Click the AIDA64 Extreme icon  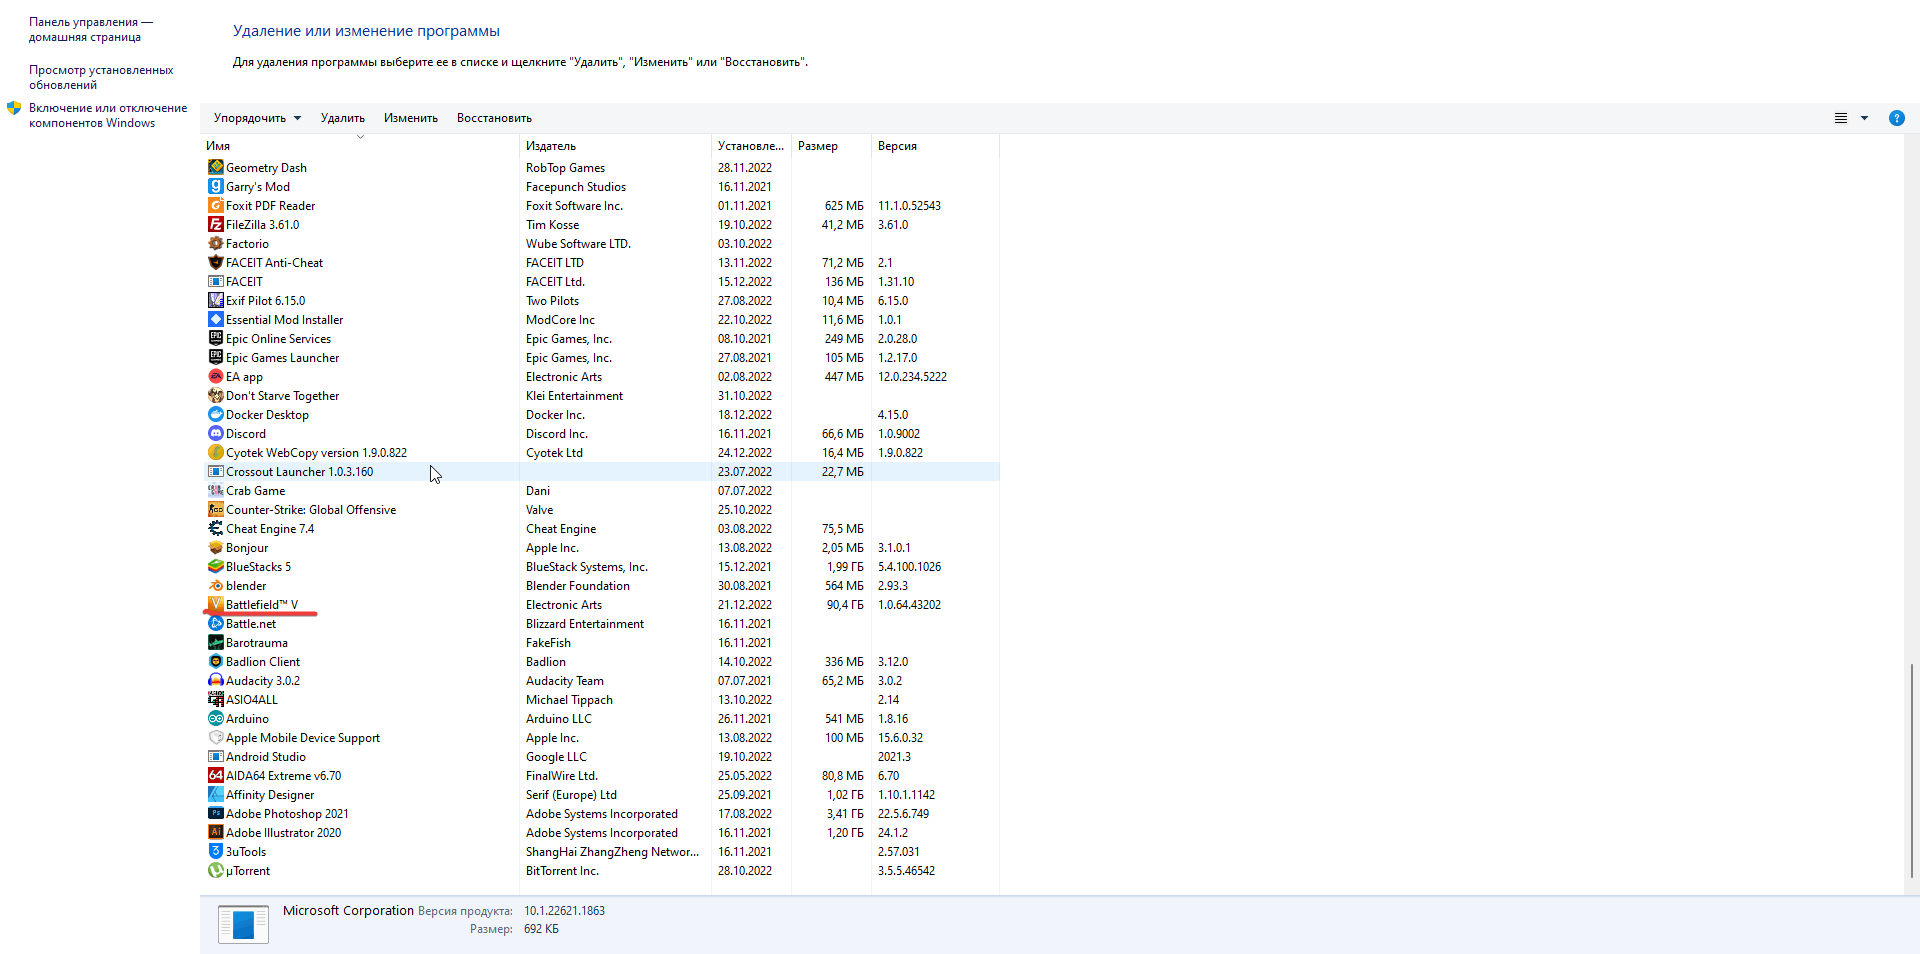pos(215,775)
